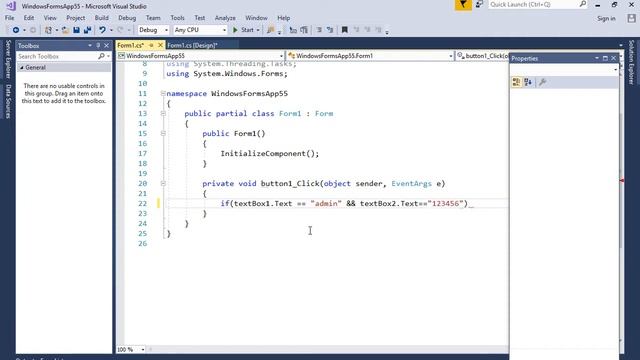This screenshot has height=360, width=640.
Task: Open the View menu
Action: 50,18
